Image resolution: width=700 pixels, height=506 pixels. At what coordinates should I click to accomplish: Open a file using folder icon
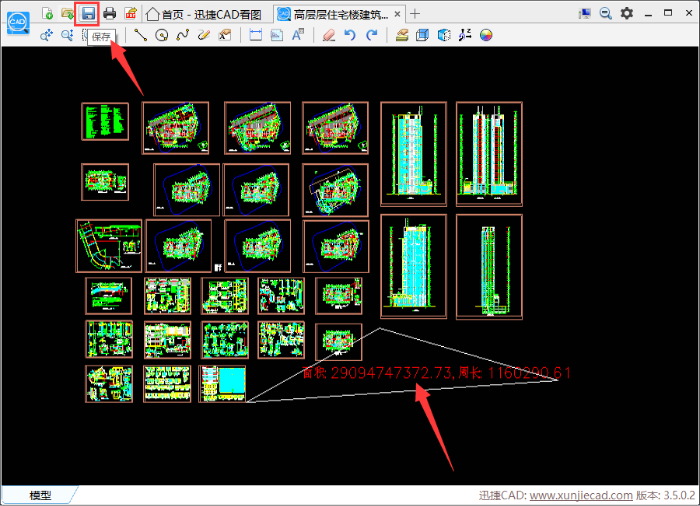tap(67, 13)
